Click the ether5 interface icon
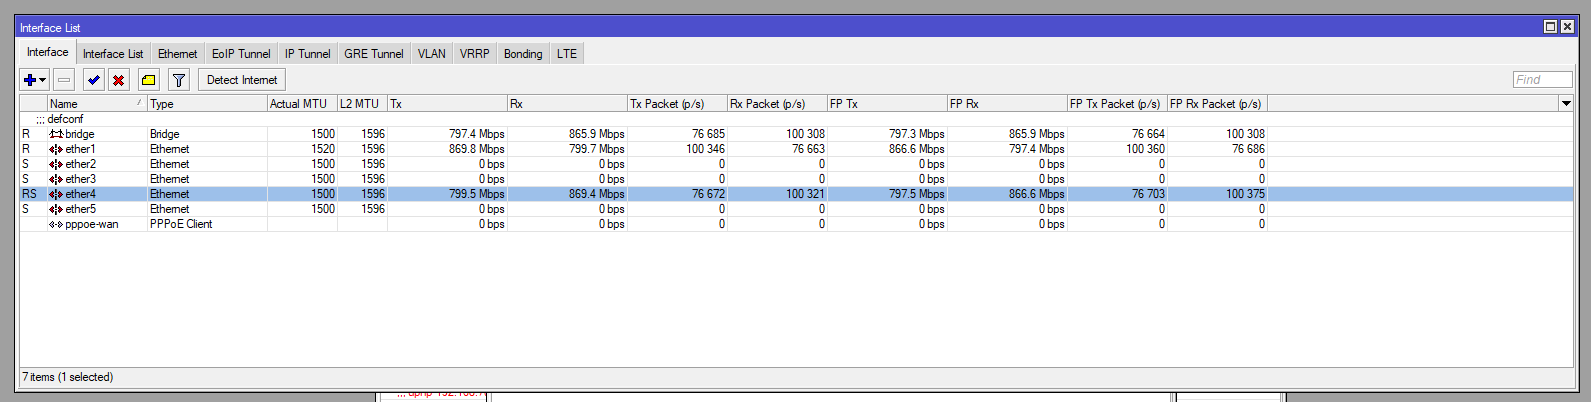 coord(56,209)
